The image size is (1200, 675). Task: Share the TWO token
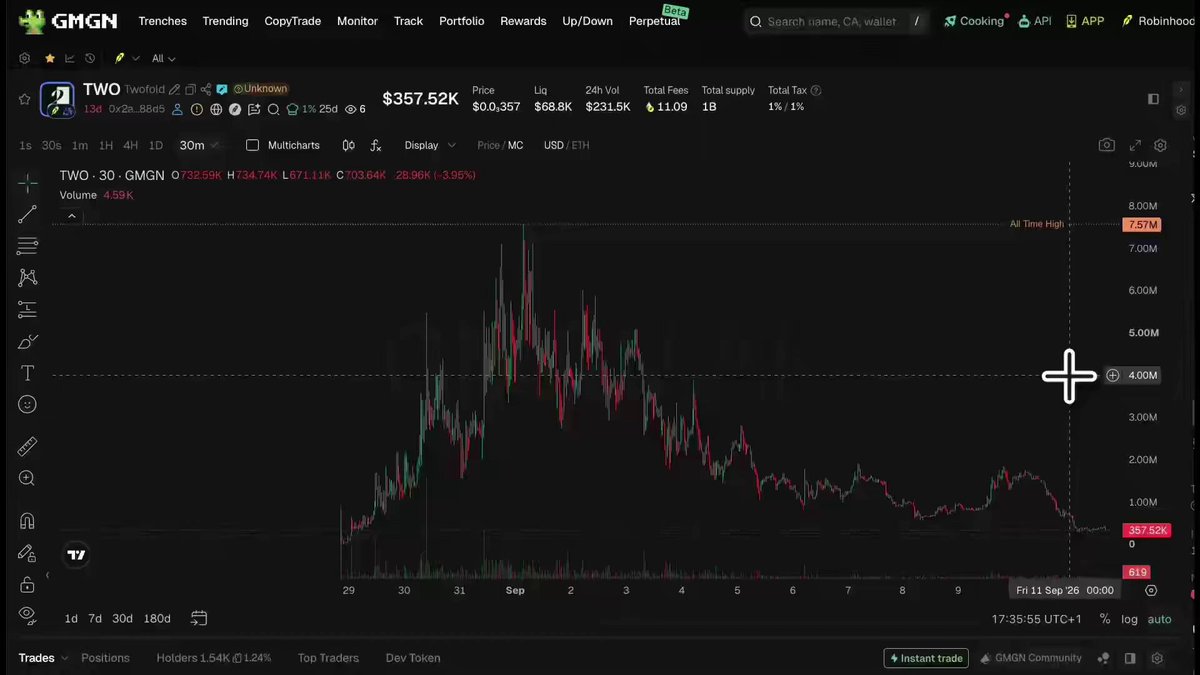206,89
